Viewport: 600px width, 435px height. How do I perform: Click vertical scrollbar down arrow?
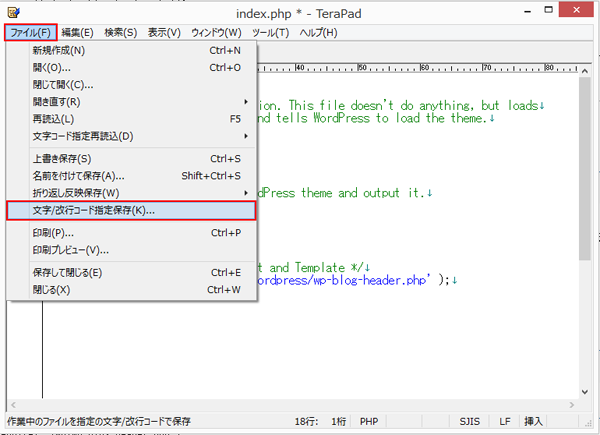pyautogui.click(x=585, y=392)
